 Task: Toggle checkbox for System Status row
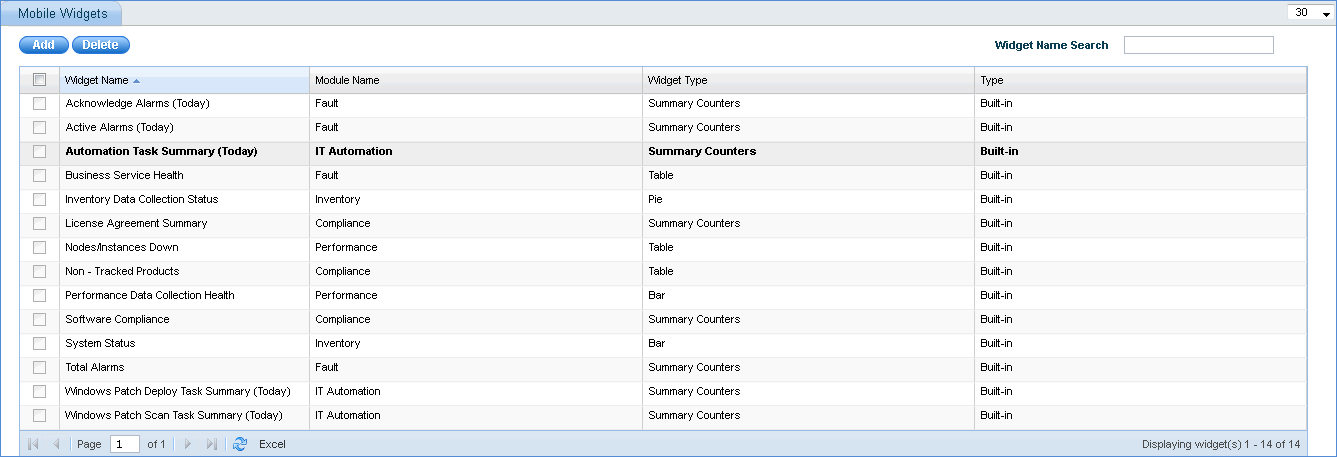coord(40,344)
